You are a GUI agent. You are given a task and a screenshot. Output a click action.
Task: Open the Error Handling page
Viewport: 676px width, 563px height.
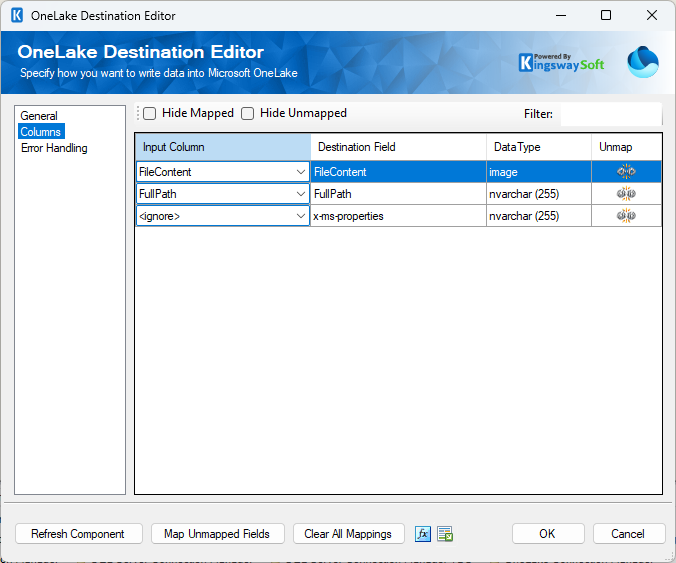[54, 148]
